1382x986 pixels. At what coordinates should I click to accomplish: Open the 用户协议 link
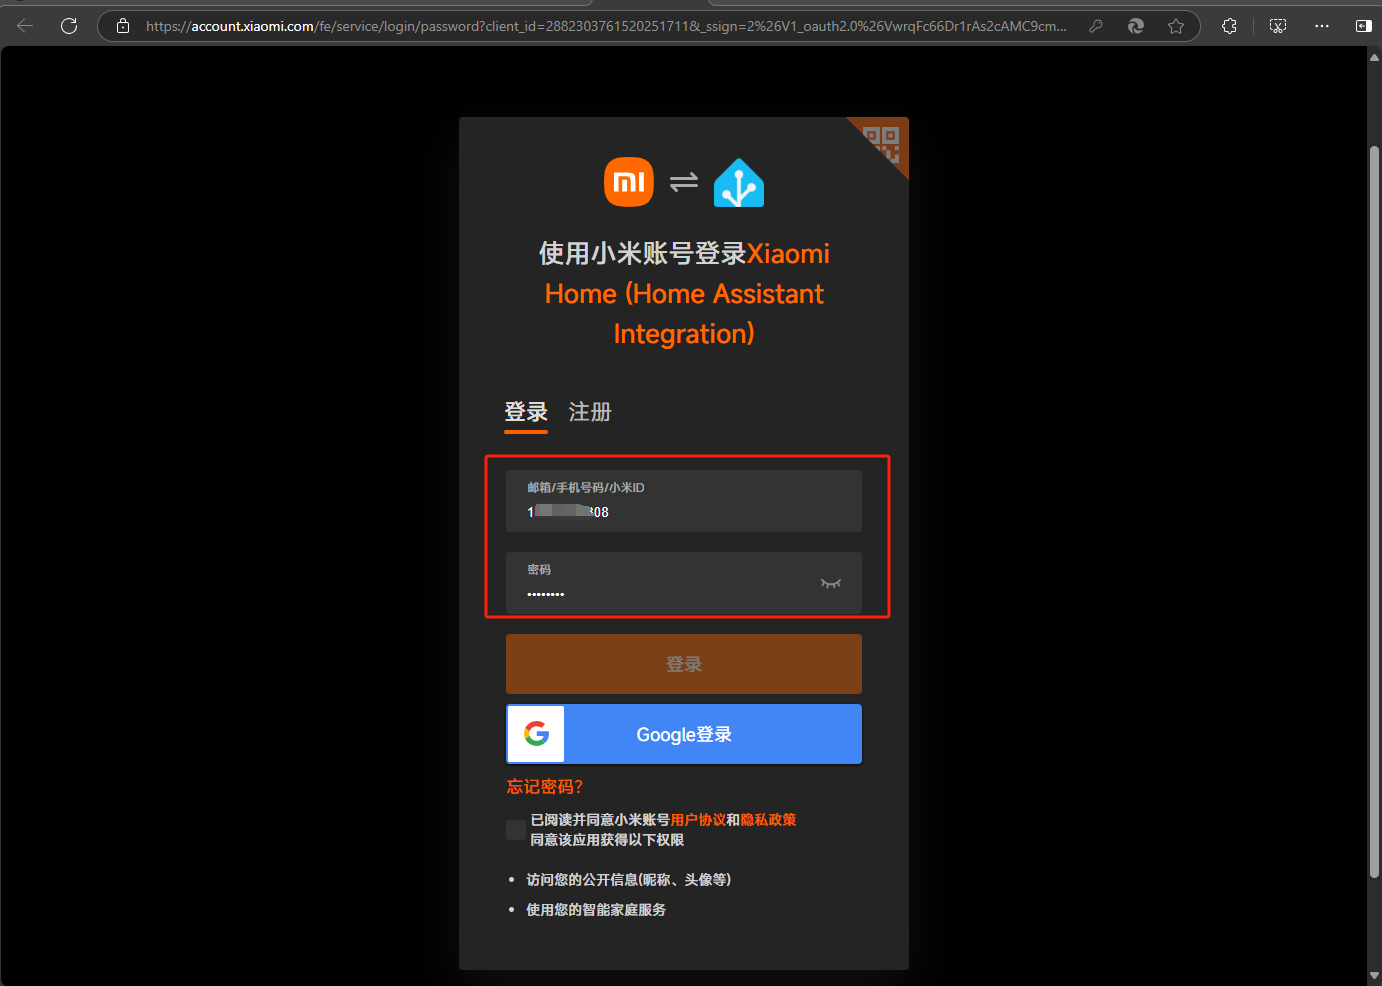(x=698, y=820)
